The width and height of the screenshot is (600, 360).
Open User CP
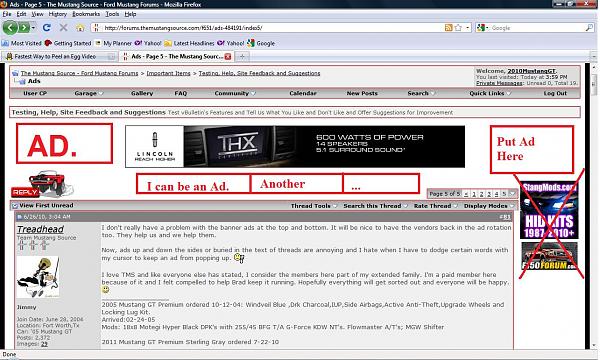35,93
